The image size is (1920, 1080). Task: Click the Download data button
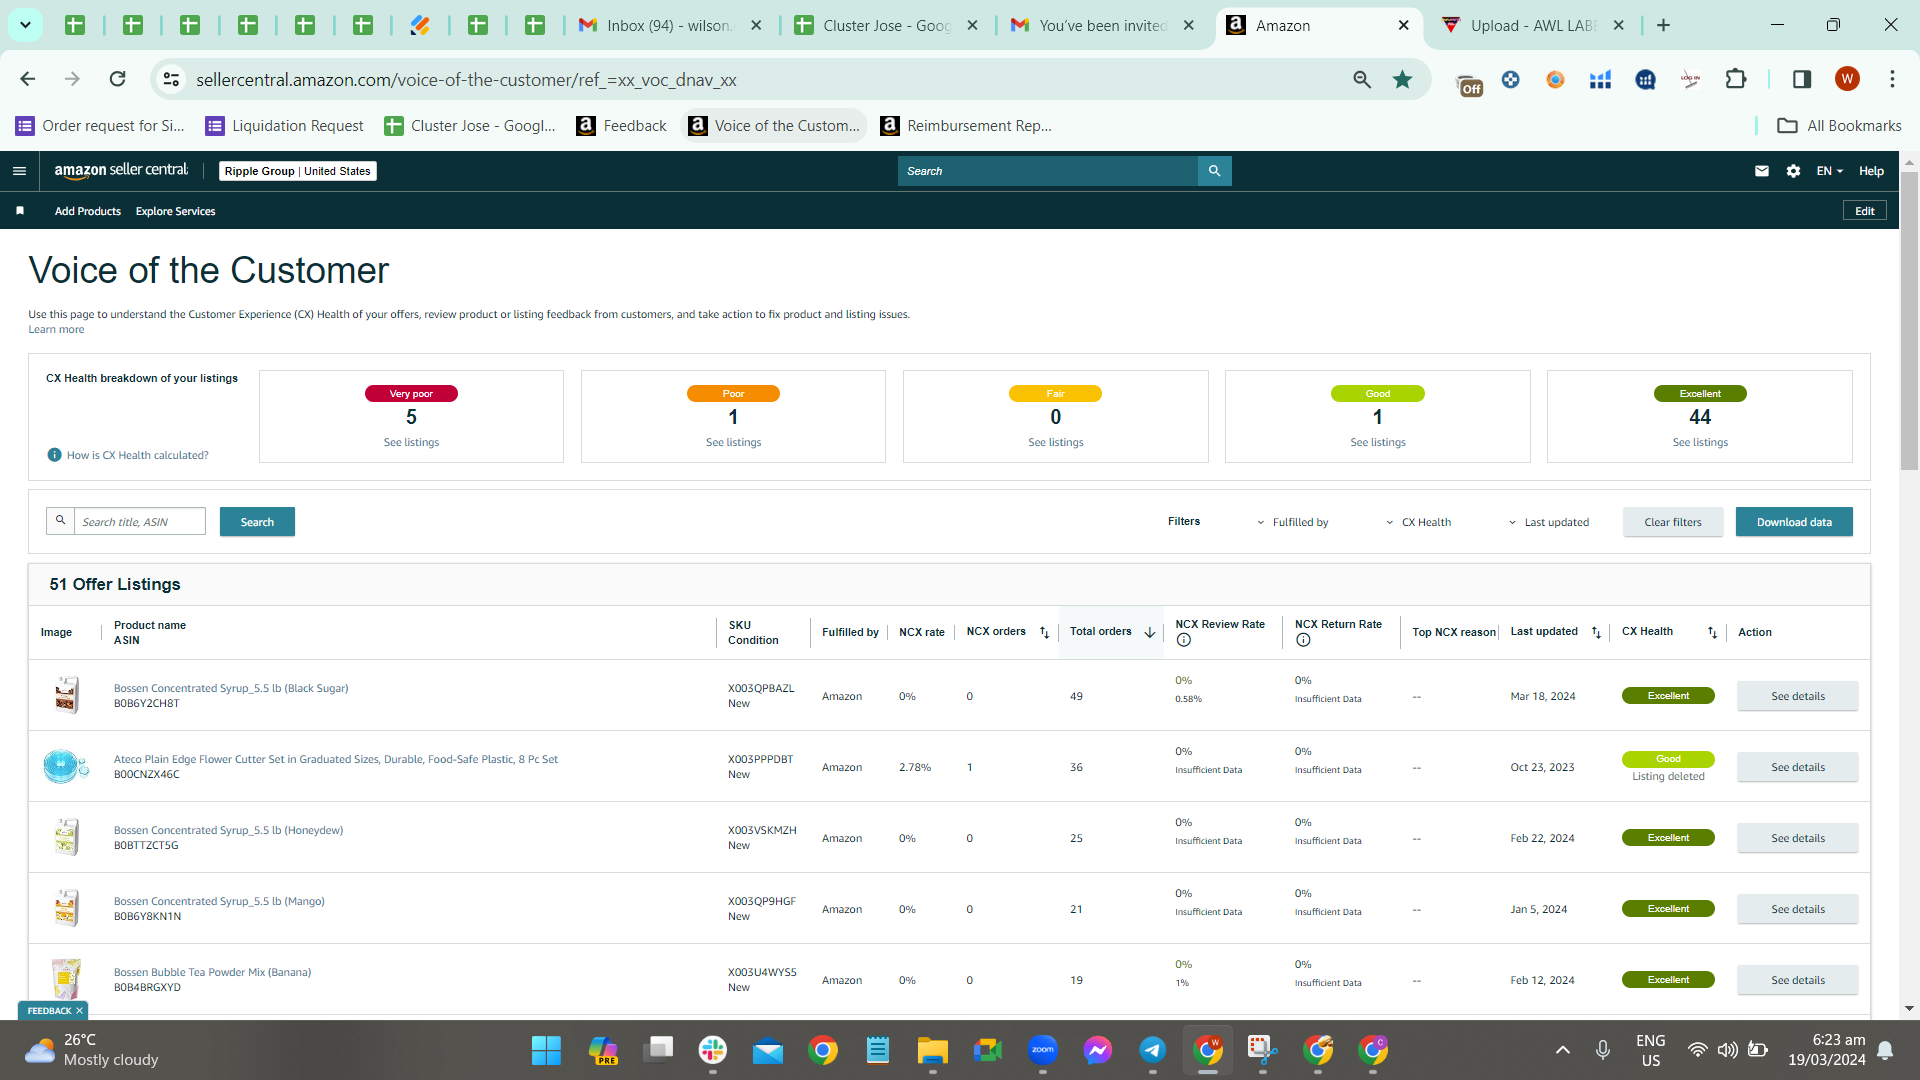(1794, 522)
